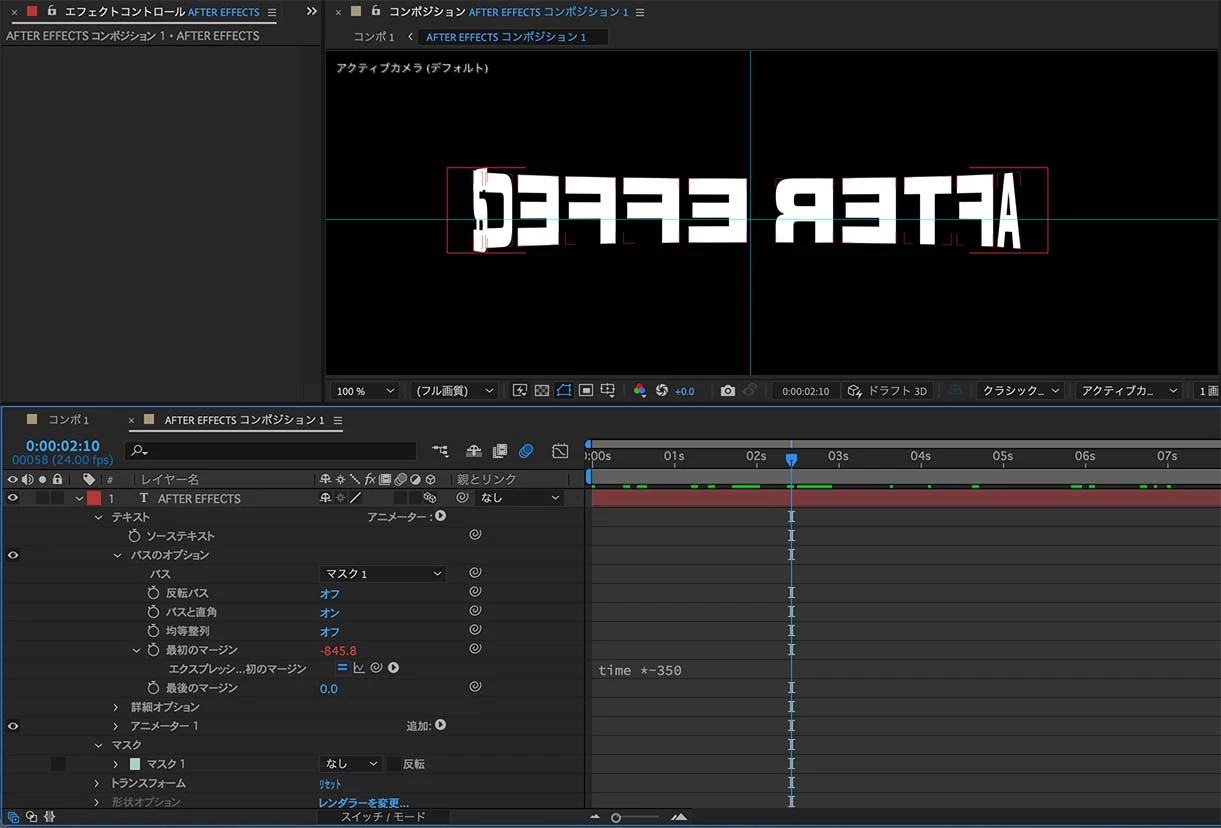Collapse the マスク group
This screenshot has width=1221, height=828.
click(x=98, y=745)
